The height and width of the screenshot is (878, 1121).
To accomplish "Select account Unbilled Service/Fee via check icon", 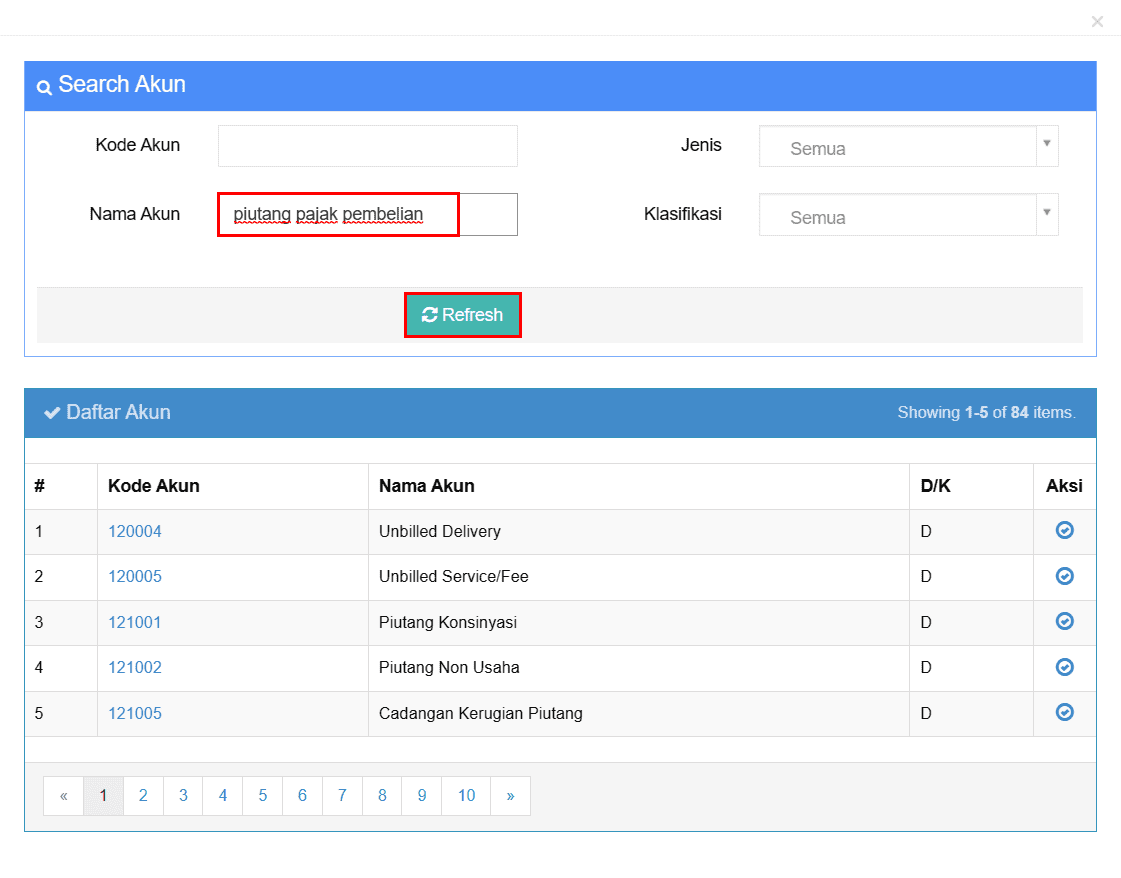I will click(1064, 576).
